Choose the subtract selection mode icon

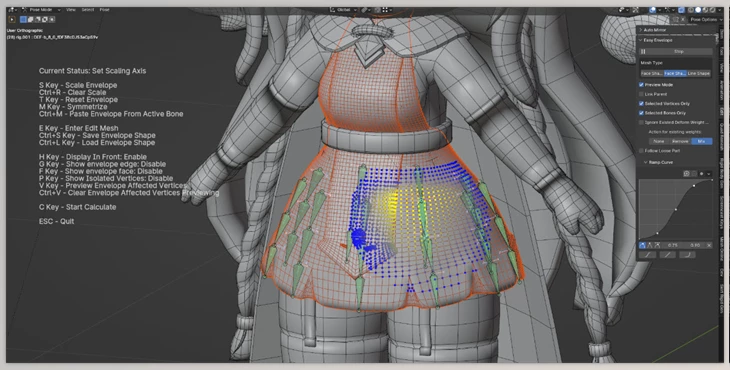tap(38, 20)
